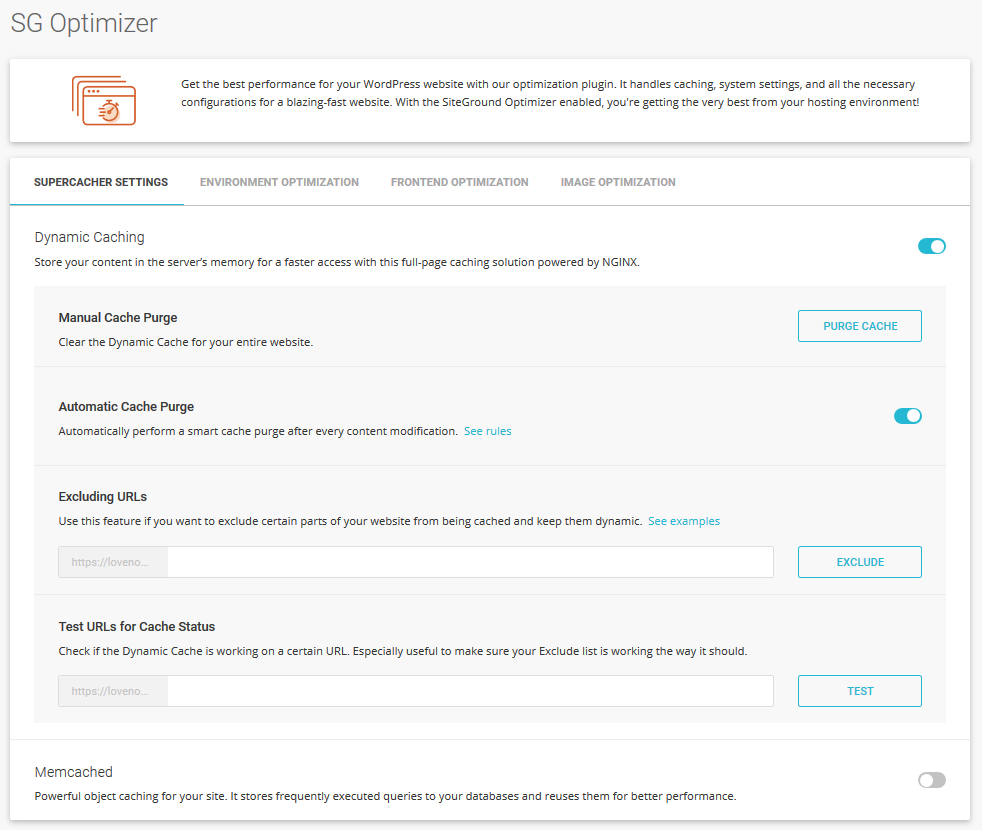
Task: Click 'Powerful object caching' description text
Action: coord(385,796)
